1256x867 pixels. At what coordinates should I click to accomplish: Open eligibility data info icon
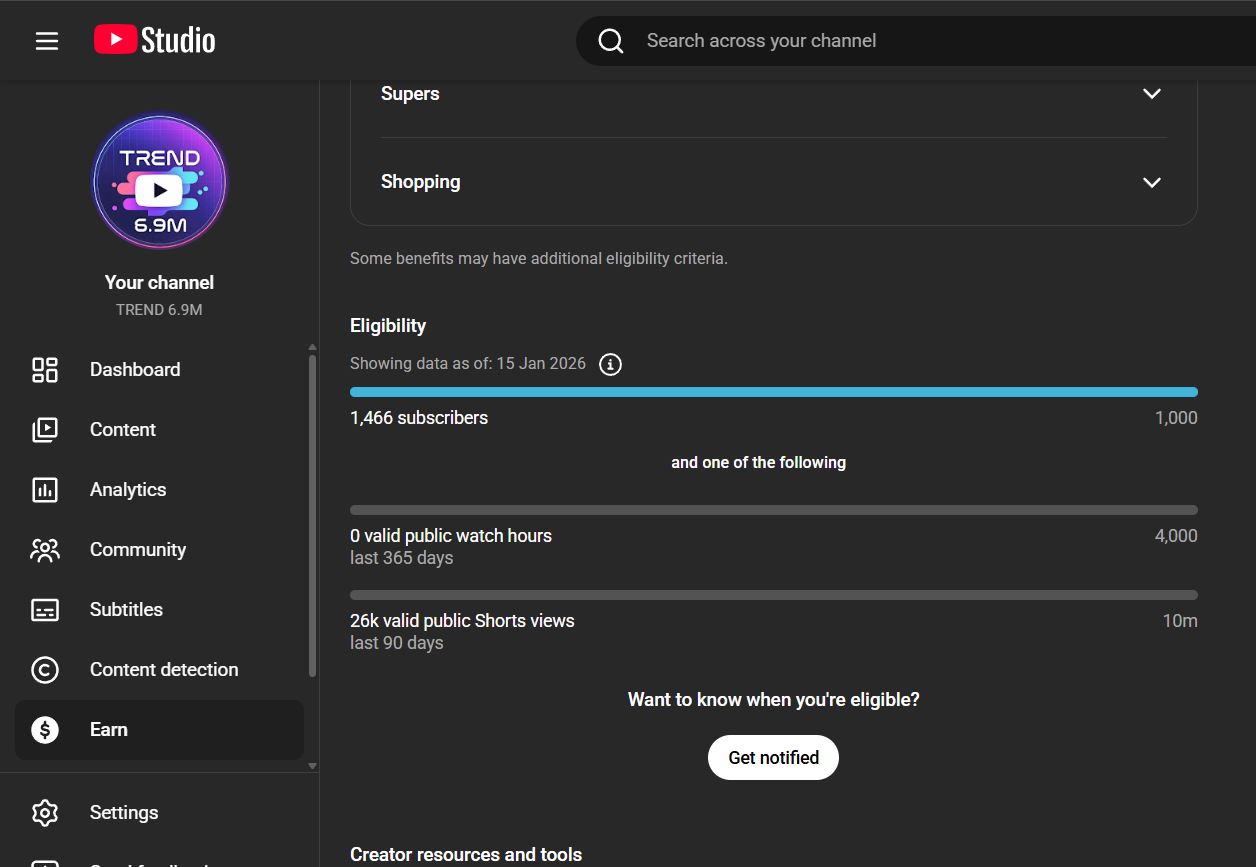pyautogui.click(x=610, y=364)
